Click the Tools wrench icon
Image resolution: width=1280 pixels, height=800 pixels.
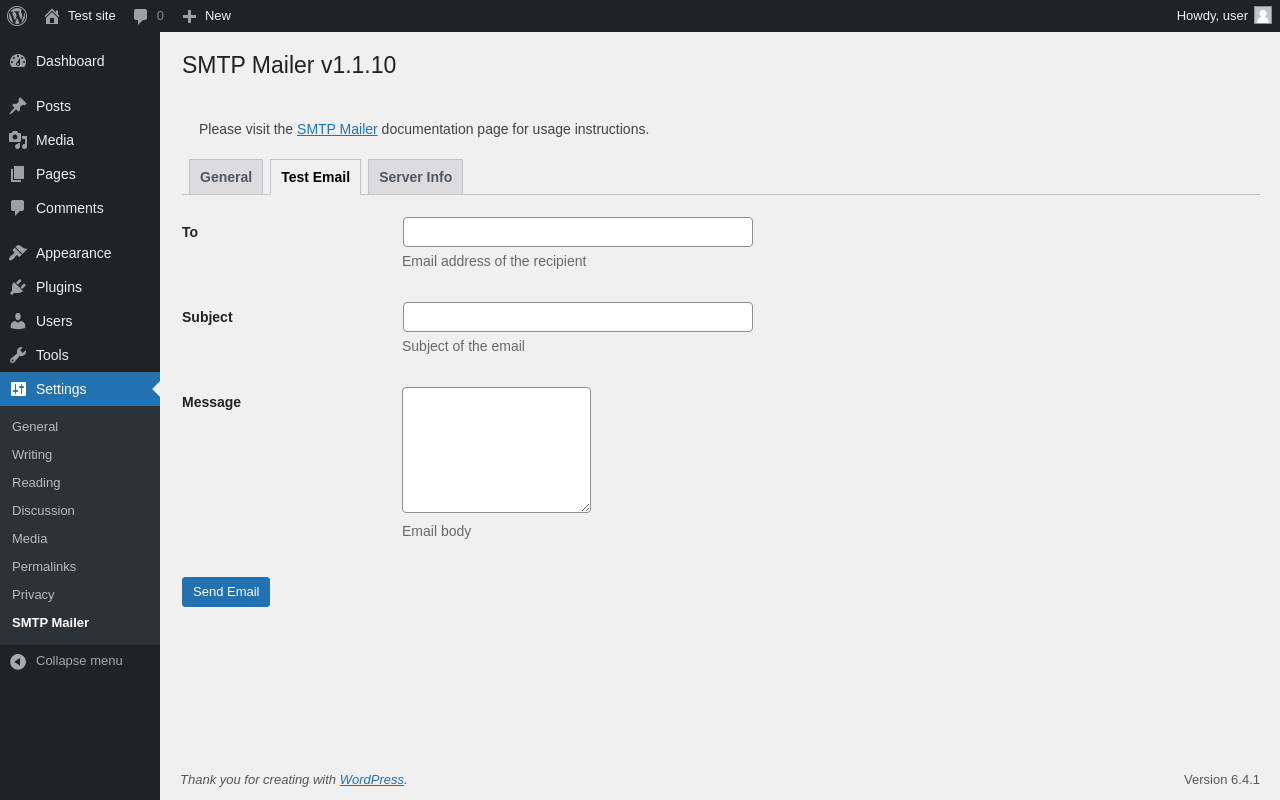click(x=18, y=355)
